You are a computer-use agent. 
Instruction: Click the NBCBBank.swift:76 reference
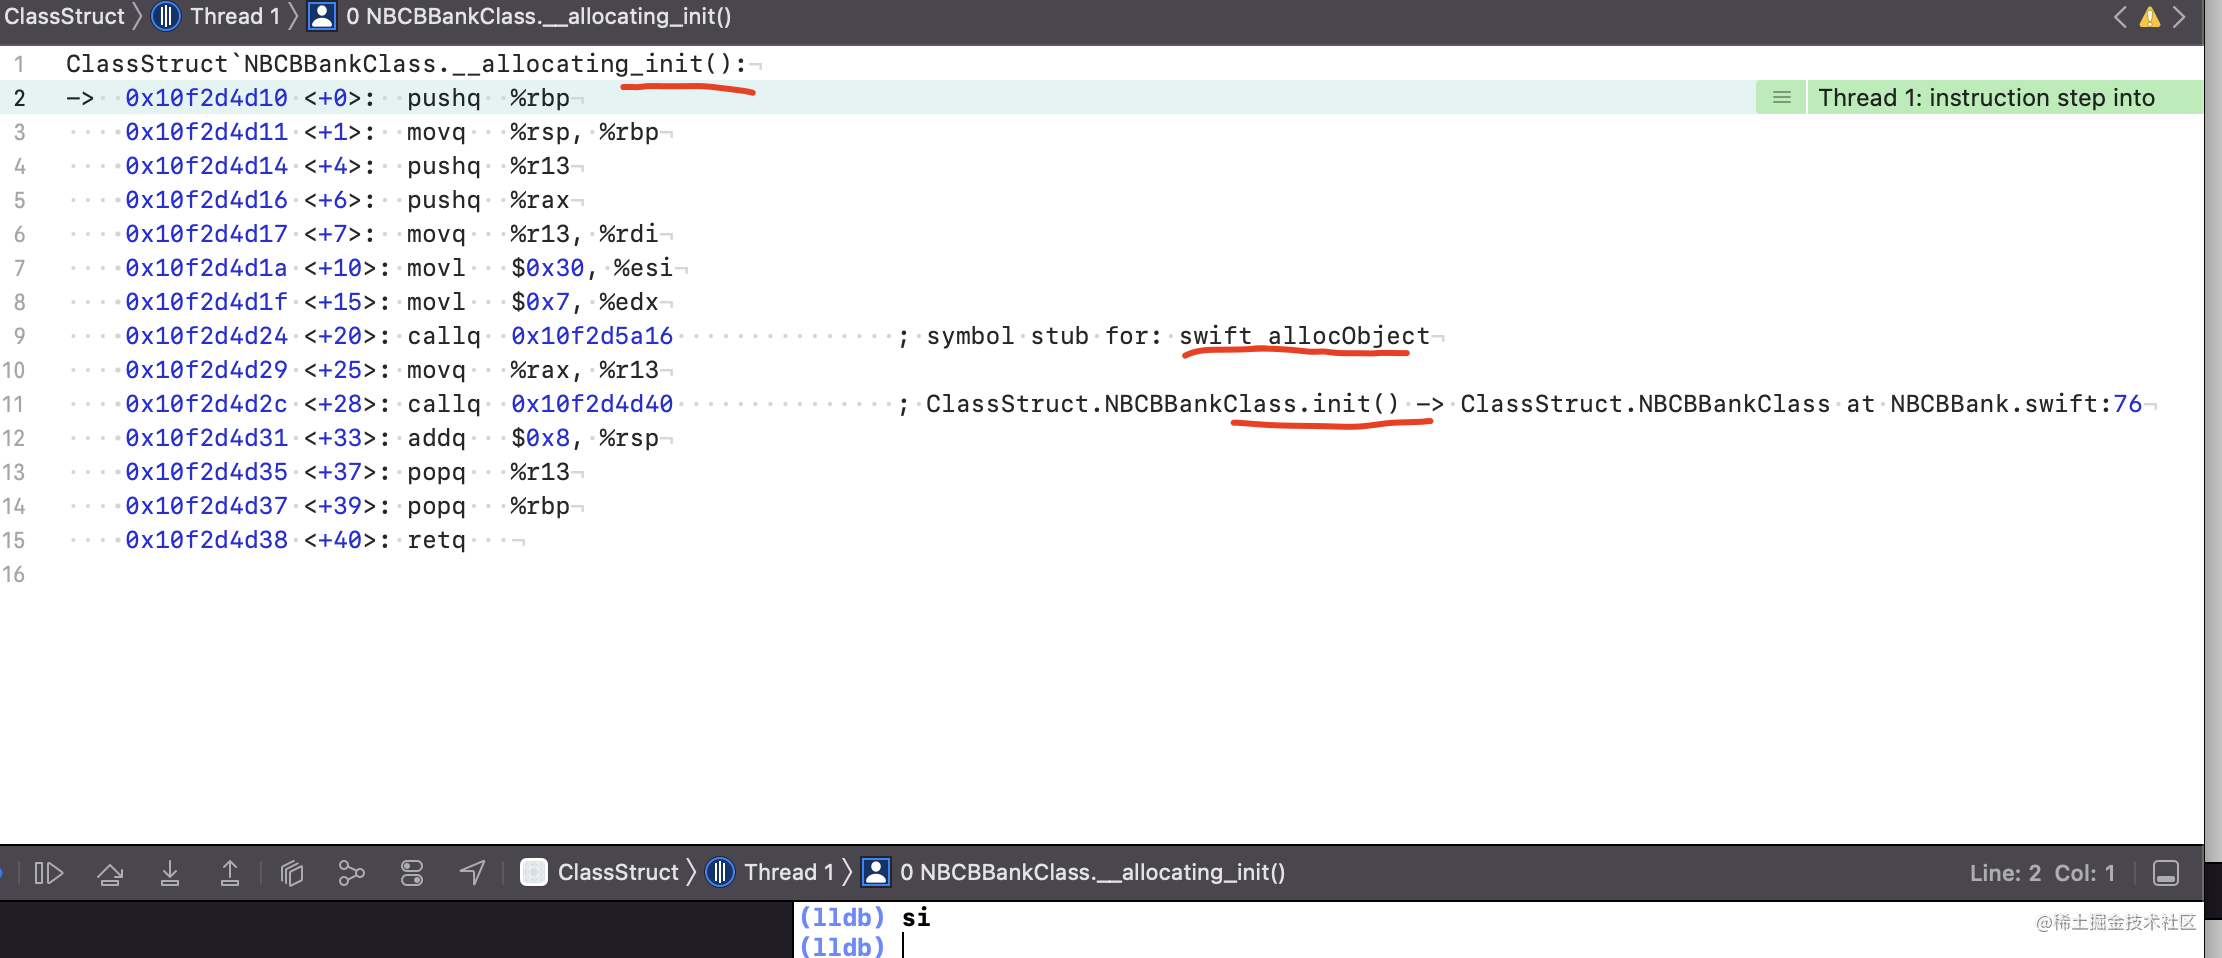pos(2016,404)
